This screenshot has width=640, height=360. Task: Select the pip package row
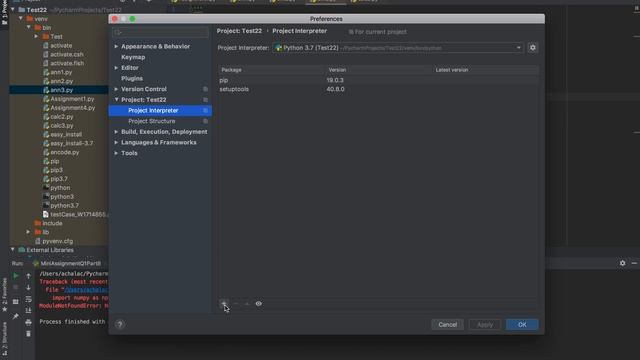pos(378,80)
